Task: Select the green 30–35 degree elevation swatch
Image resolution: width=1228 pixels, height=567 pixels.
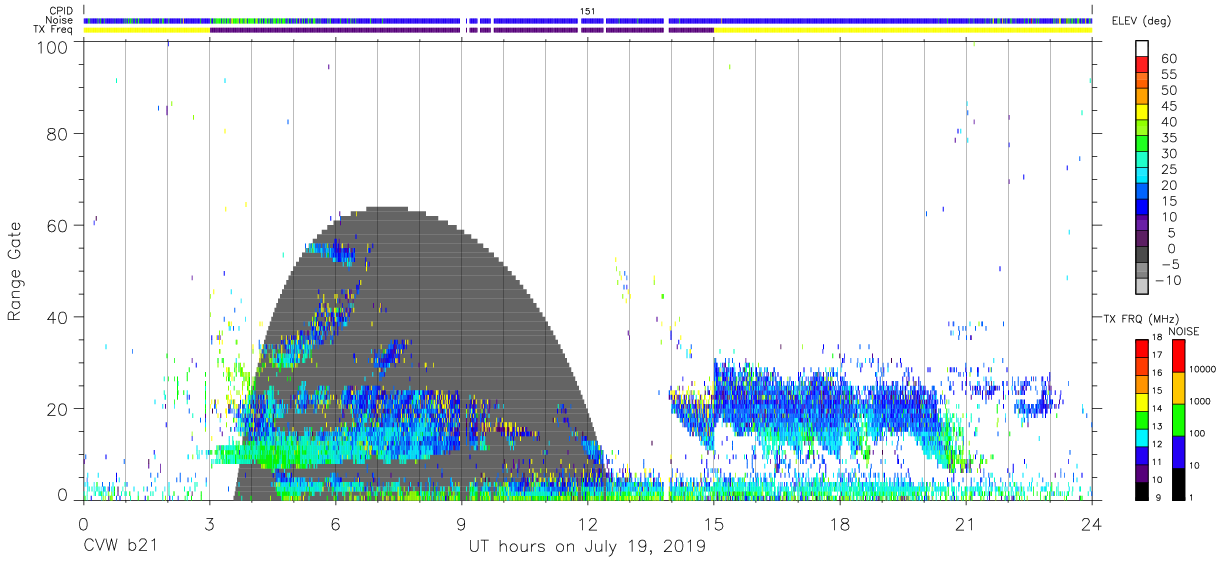Action: (x=1142, y=144)
